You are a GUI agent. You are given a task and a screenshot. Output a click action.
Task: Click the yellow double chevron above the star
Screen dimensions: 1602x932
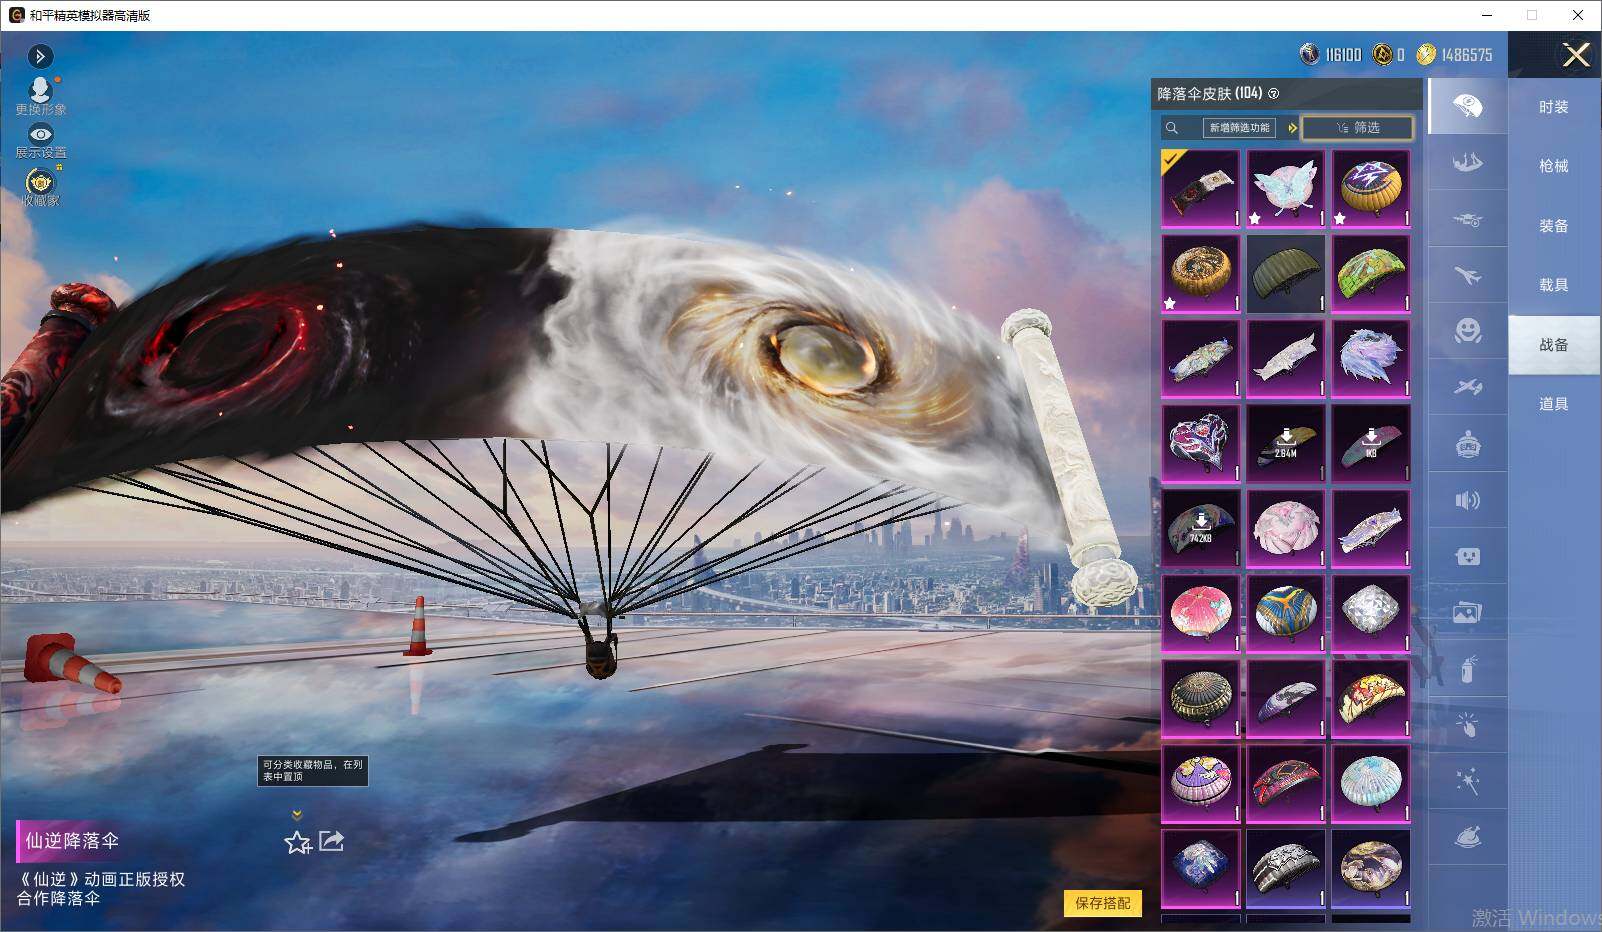[x=297, y=815]
